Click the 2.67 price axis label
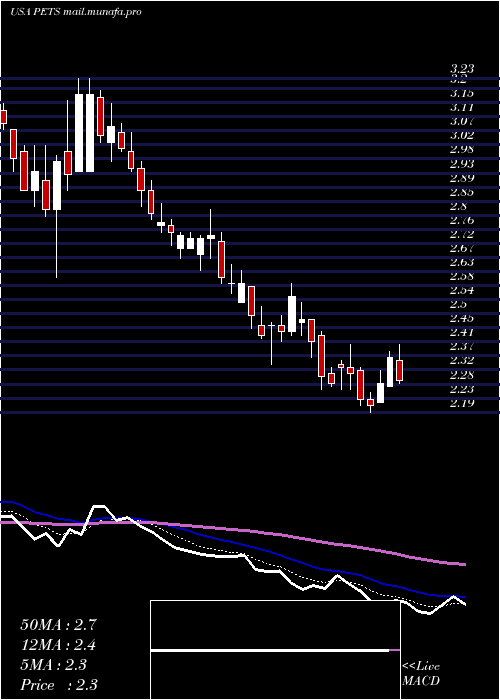 [x=462, y=248]
